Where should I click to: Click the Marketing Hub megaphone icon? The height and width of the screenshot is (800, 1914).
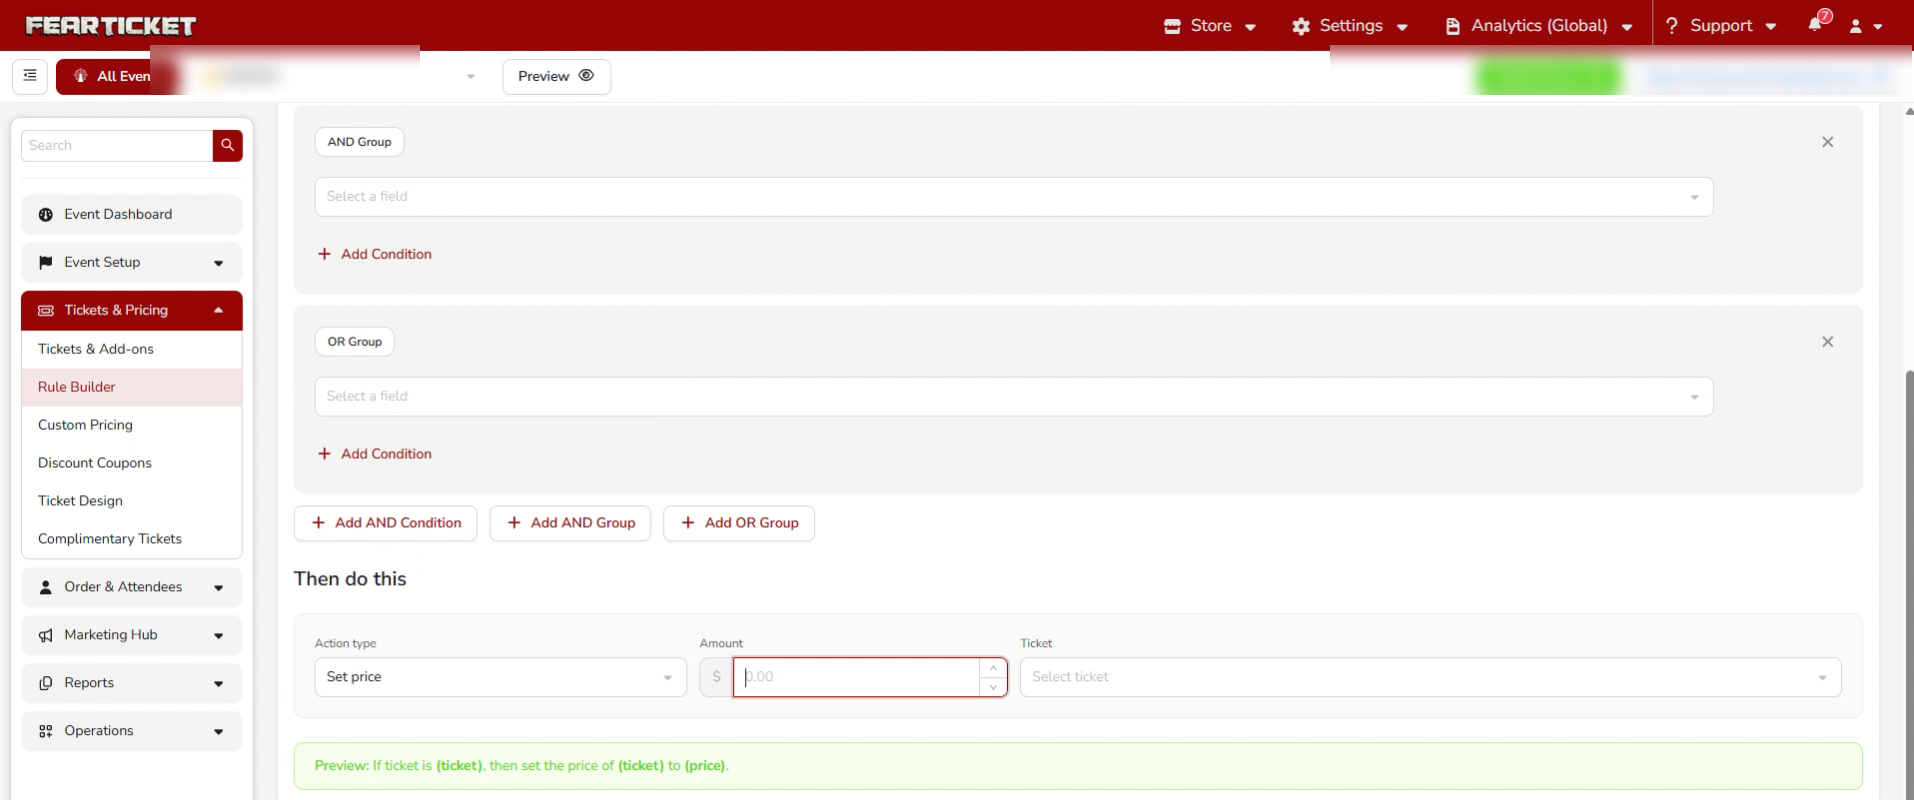(x=45, y=636)
